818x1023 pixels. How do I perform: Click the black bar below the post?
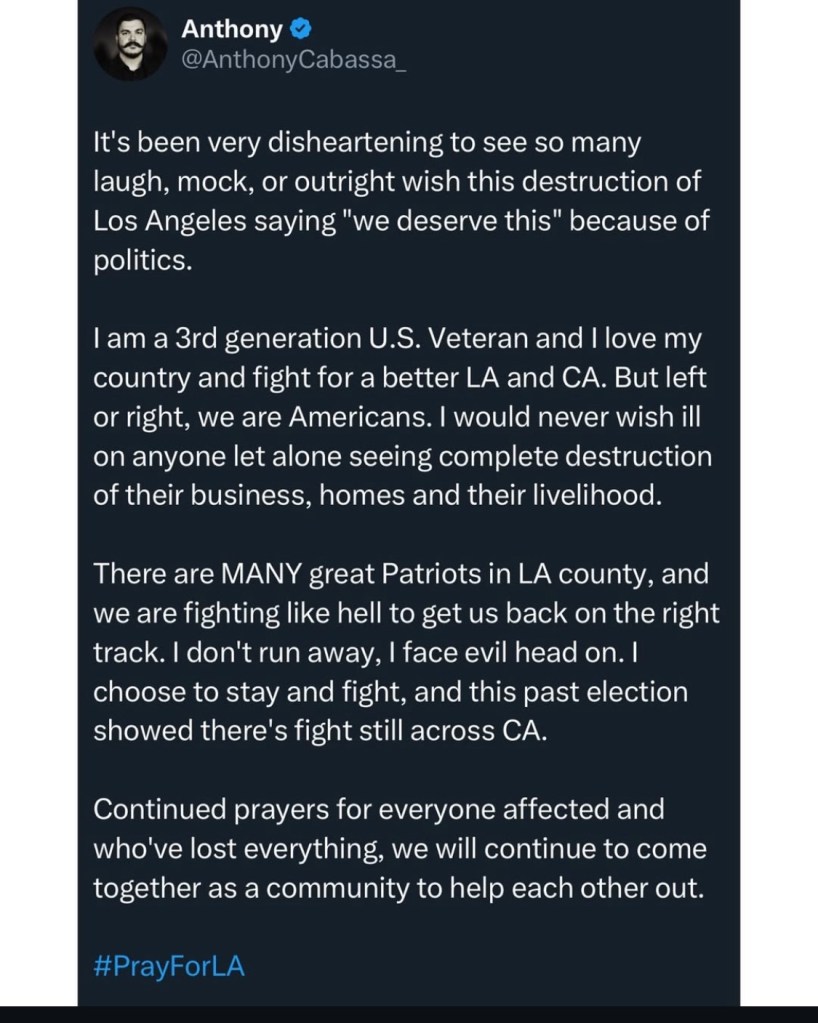pyautogui.click(x=409, y=1014)
